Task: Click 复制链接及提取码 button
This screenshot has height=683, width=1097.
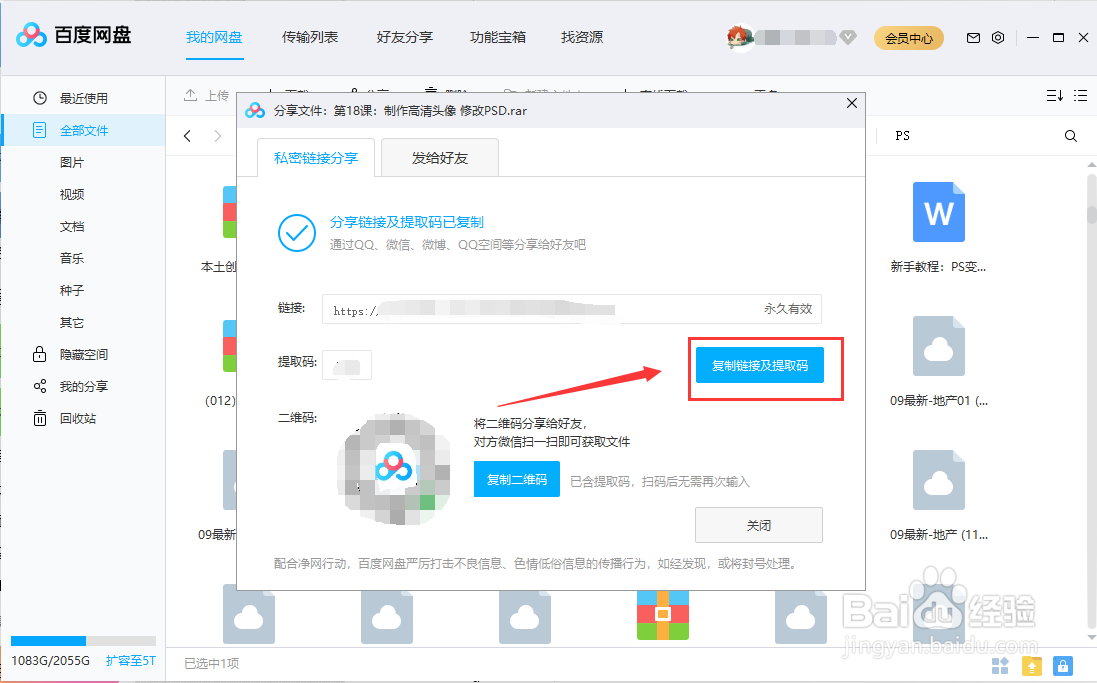Action: click(760, 365)
